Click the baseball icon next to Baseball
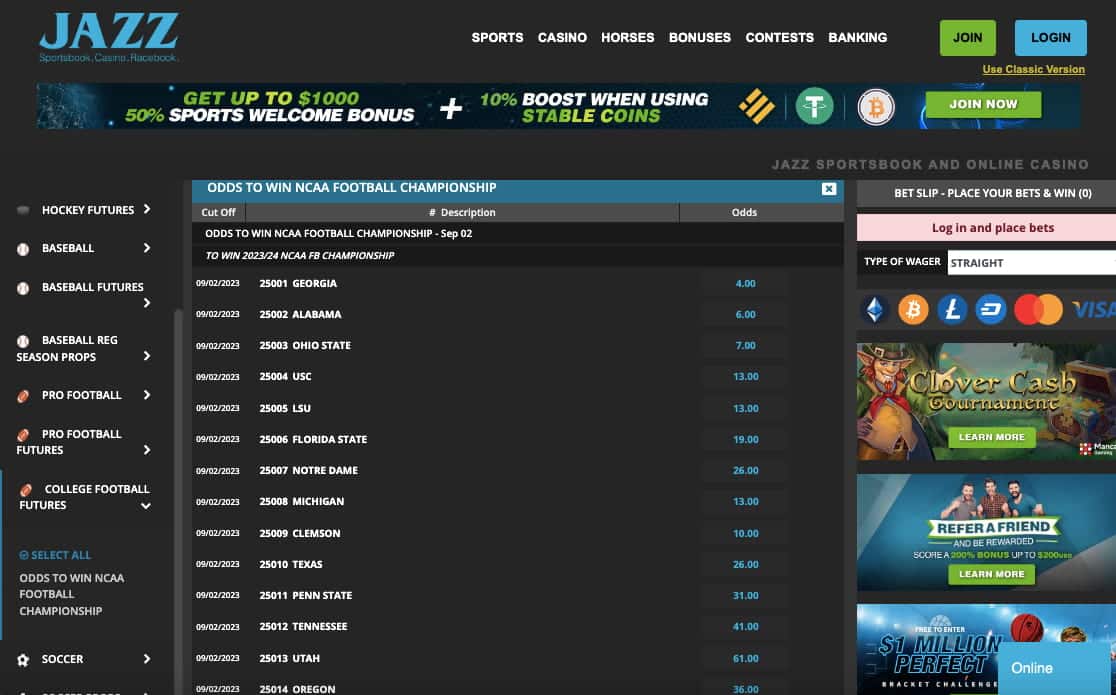1116x695 pixels. [23, 249]
